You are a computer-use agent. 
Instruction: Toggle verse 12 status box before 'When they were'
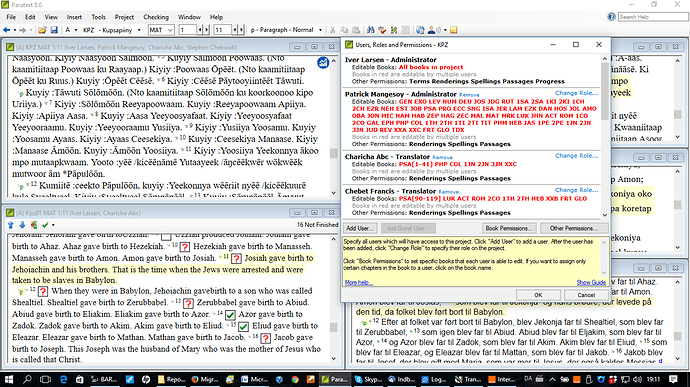(43, 291)
